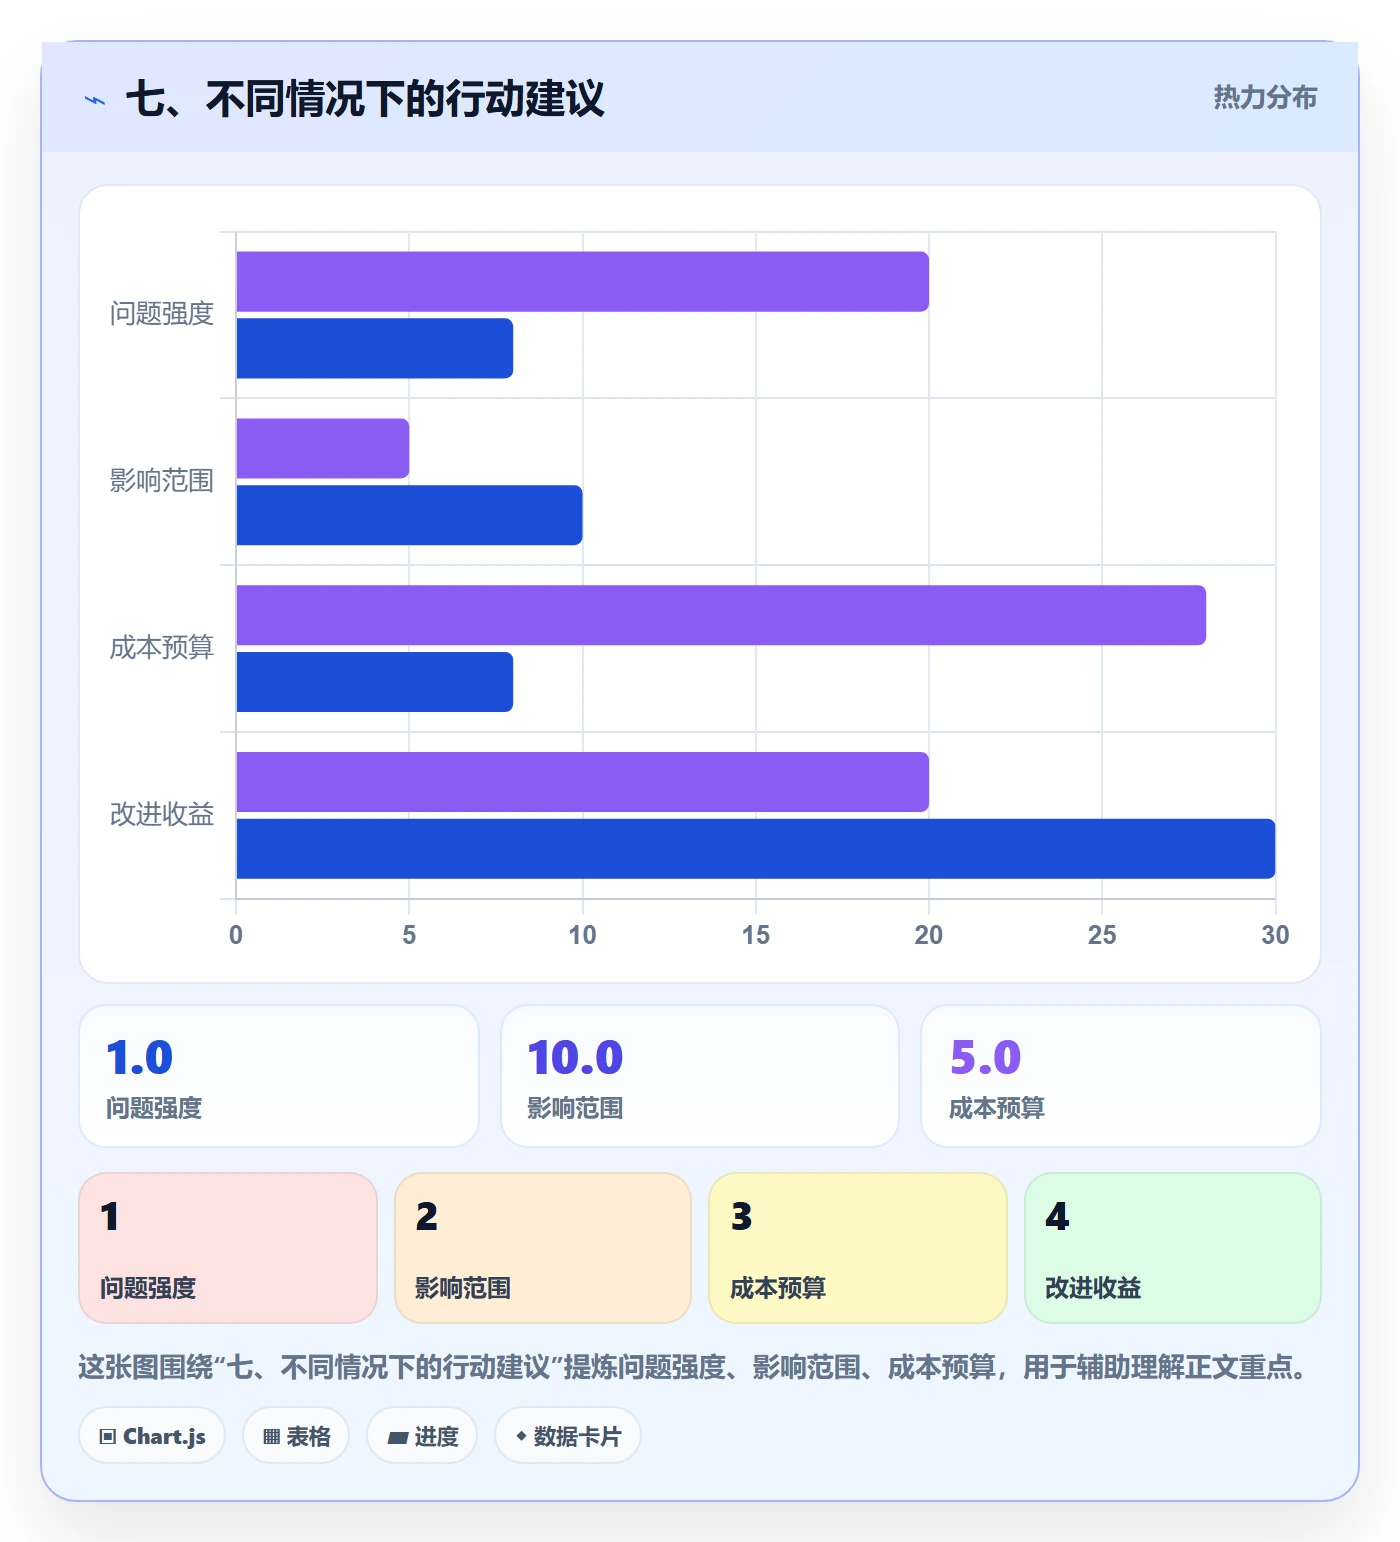
Task: Click the x-axis tick value 15
Action: (x=756, y=935)
